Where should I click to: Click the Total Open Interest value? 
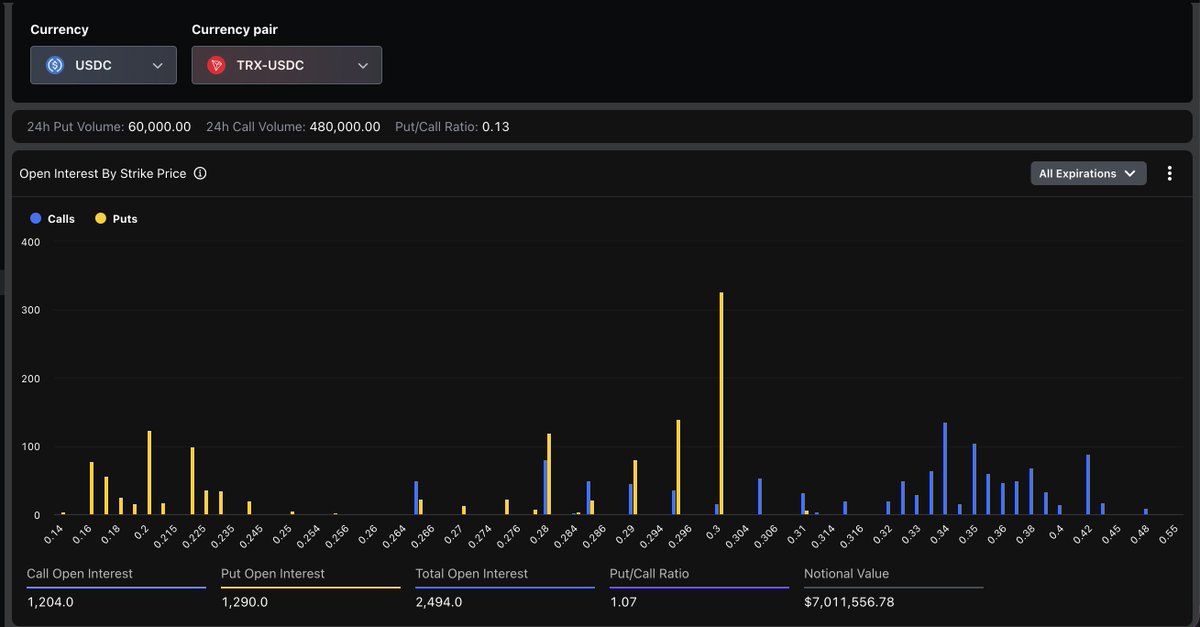pos(439,603)
